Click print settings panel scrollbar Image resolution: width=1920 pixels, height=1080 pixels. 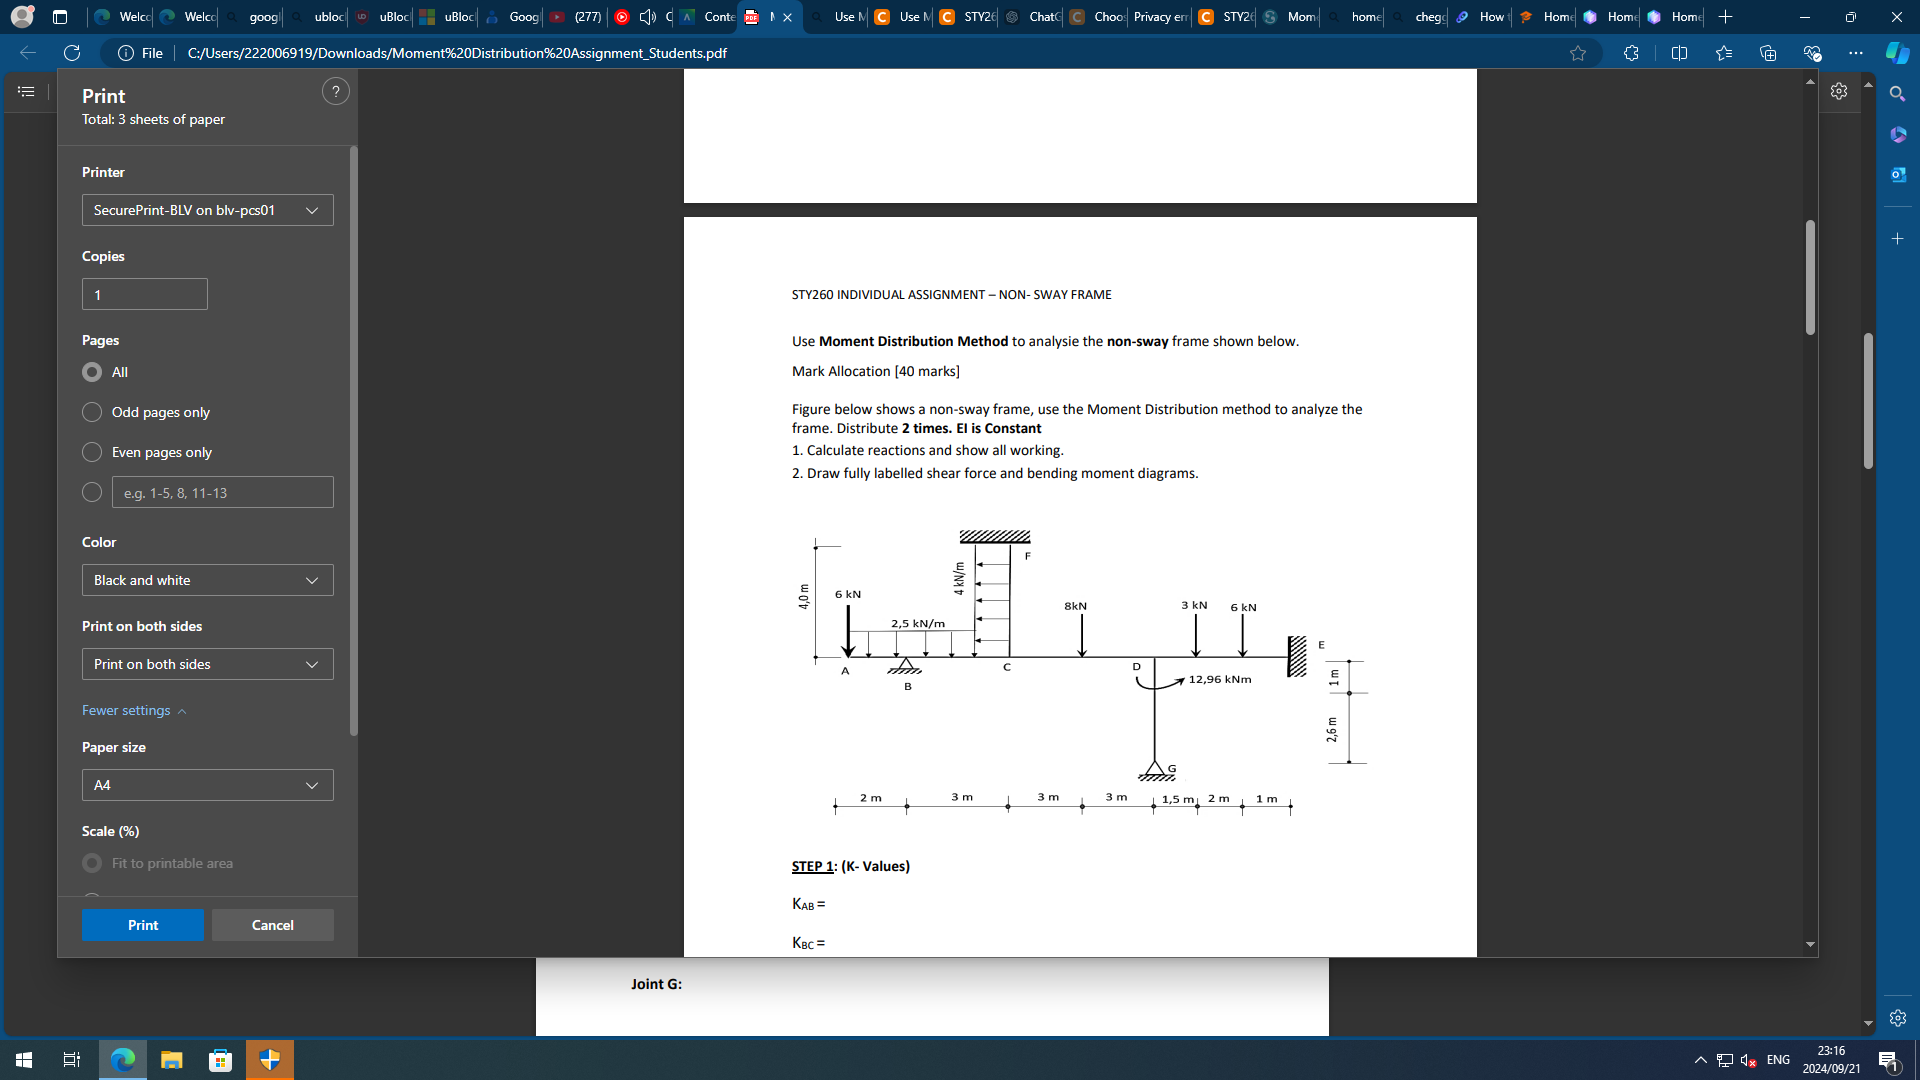[354, 440]
